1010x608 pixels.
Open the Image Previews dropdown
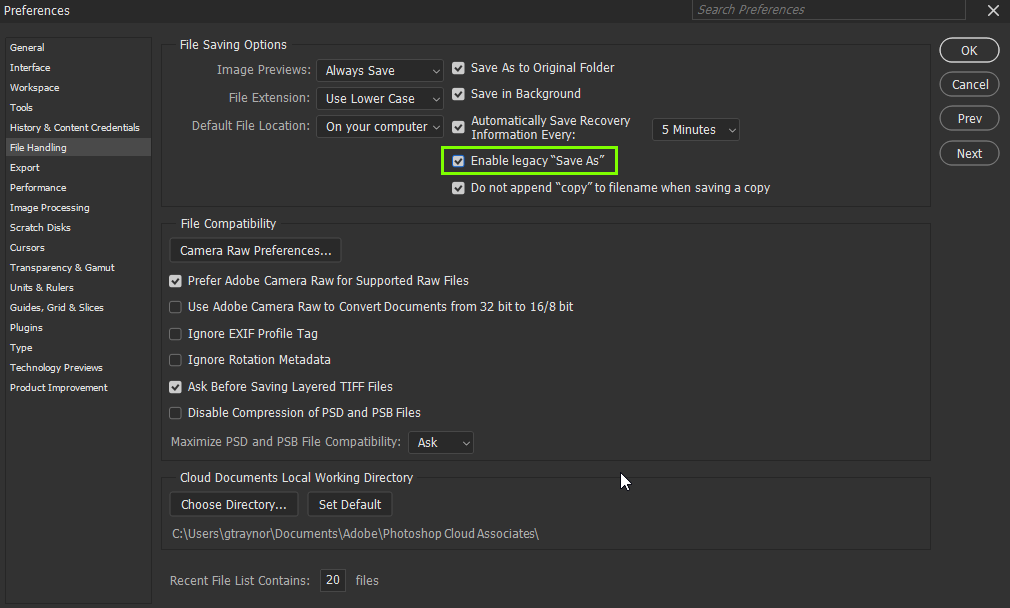(379, 70)
